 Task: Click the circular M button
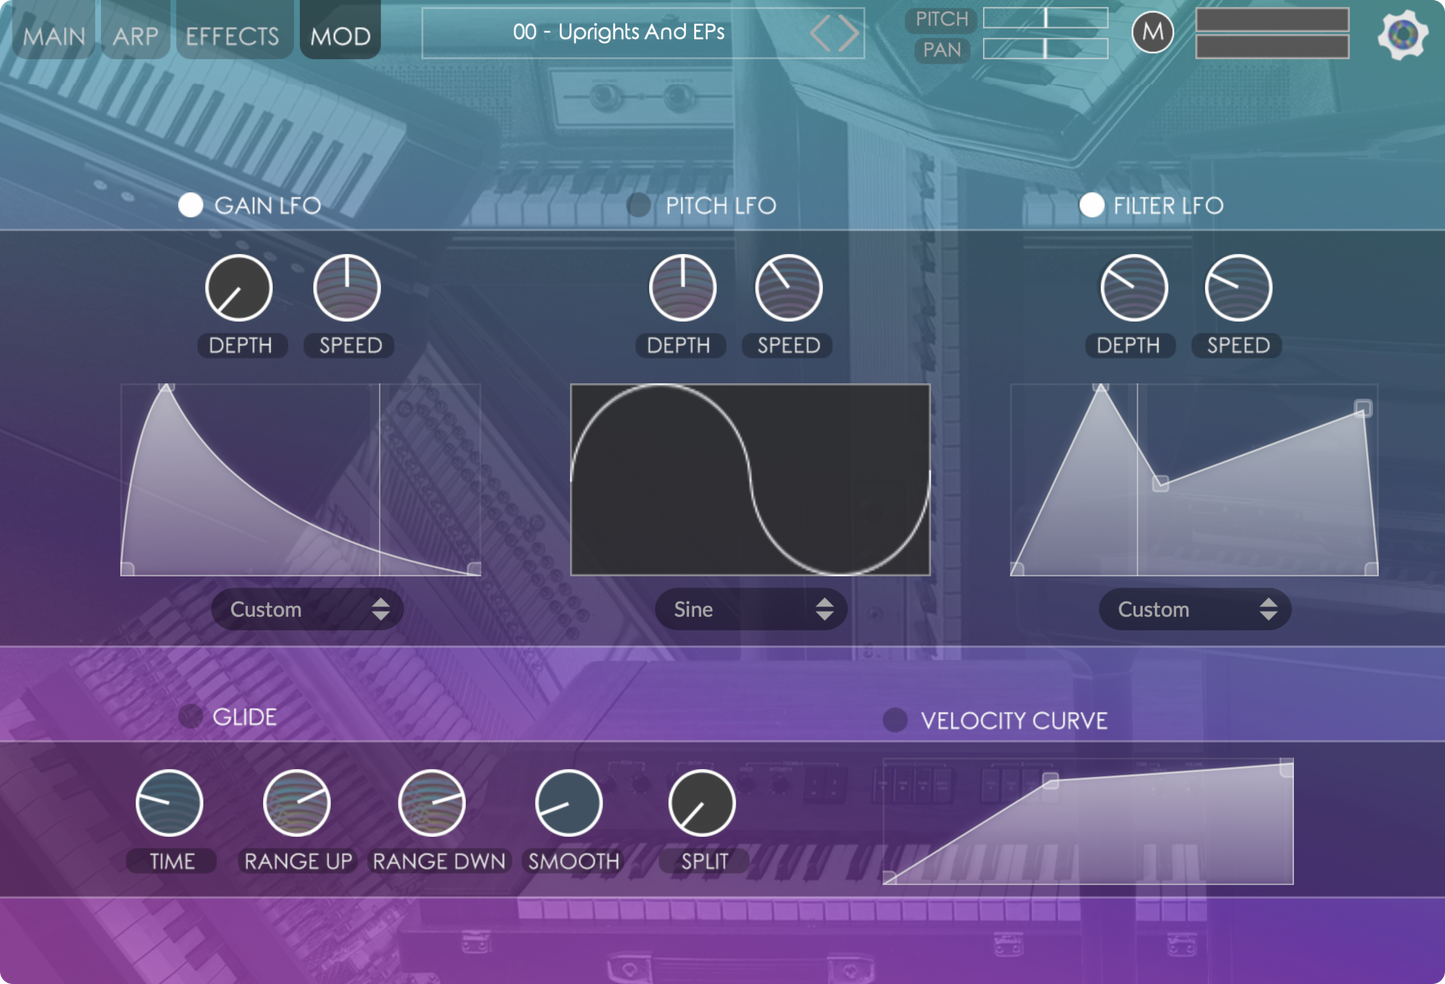(1152, 33)
